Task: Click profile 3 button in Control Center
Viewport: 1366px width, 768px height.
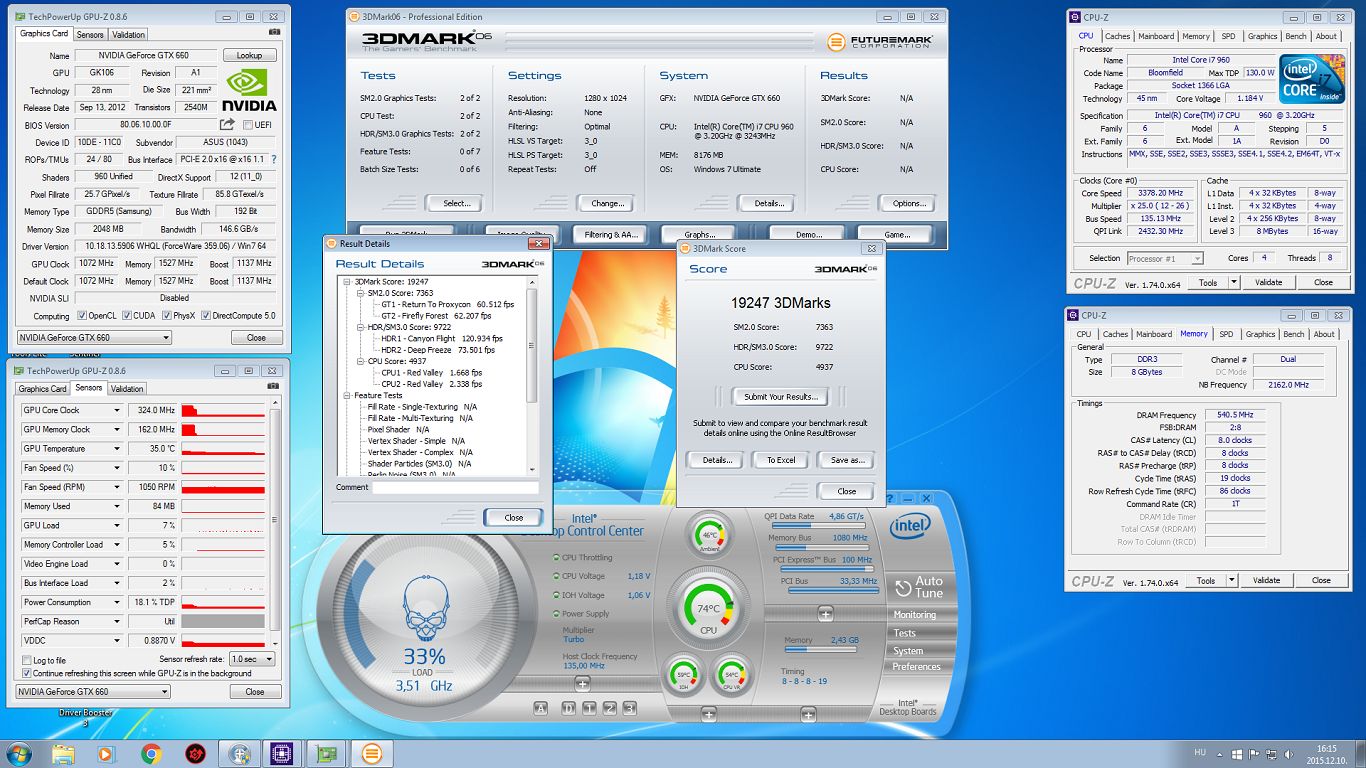Action: 630,708
